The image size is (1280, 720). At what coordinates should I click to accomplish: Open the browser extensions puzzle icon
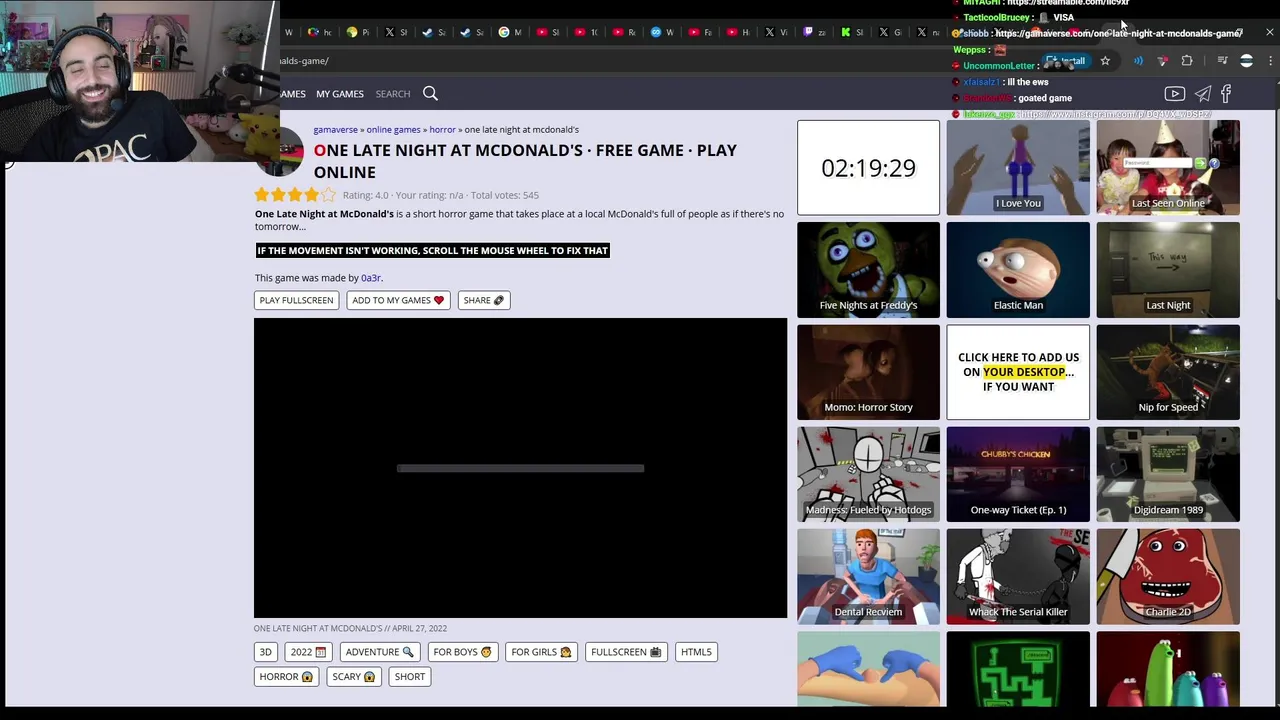tap(1187, 61)
